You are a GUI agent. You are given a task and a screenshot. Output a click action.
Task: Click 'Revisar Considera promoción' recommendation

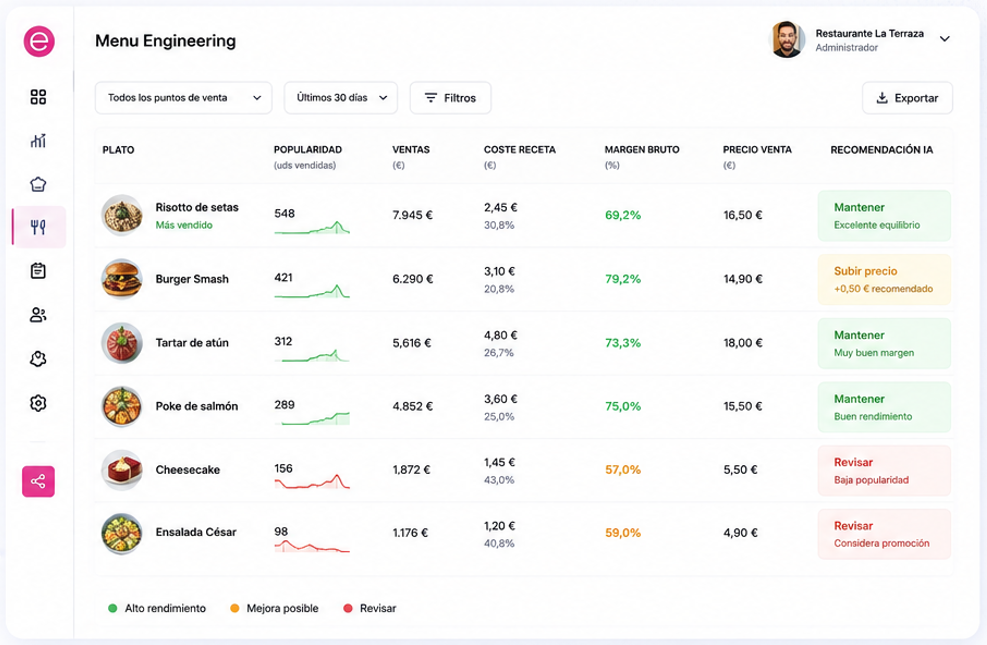pos(884,534)
